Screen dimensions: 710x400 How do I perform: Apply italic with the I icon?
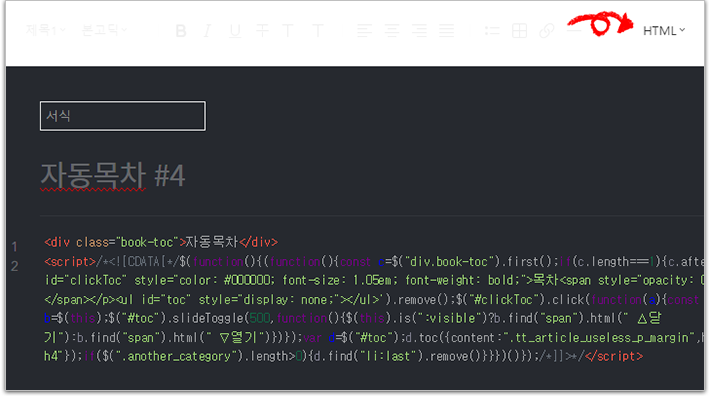[x=207, y=31]
